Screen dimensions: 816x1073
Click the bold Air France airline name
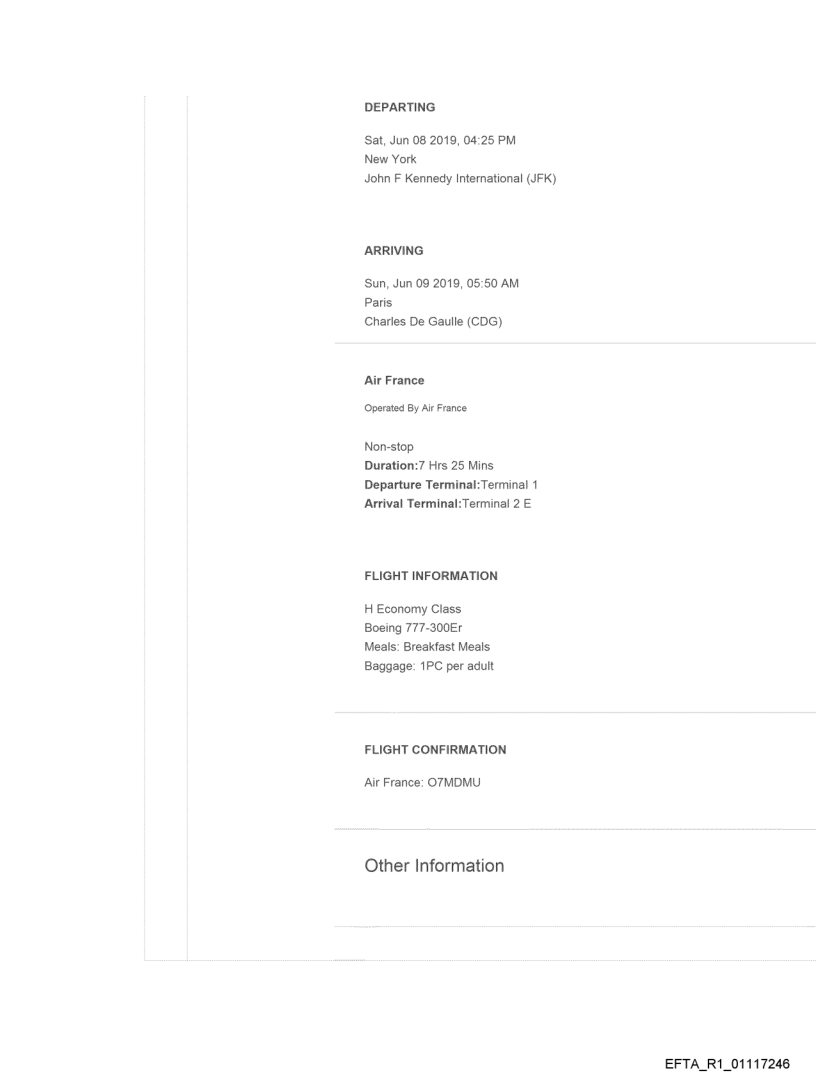click(392, 381)
